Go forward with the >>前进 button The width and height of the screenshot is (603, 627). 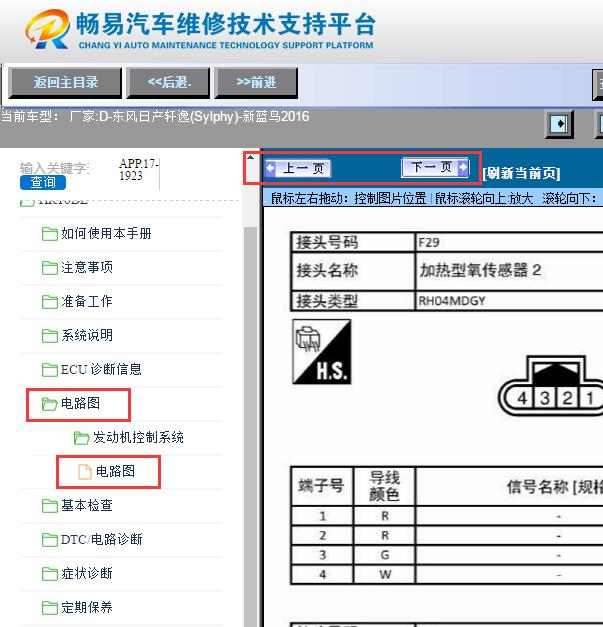tap(256, 82)
